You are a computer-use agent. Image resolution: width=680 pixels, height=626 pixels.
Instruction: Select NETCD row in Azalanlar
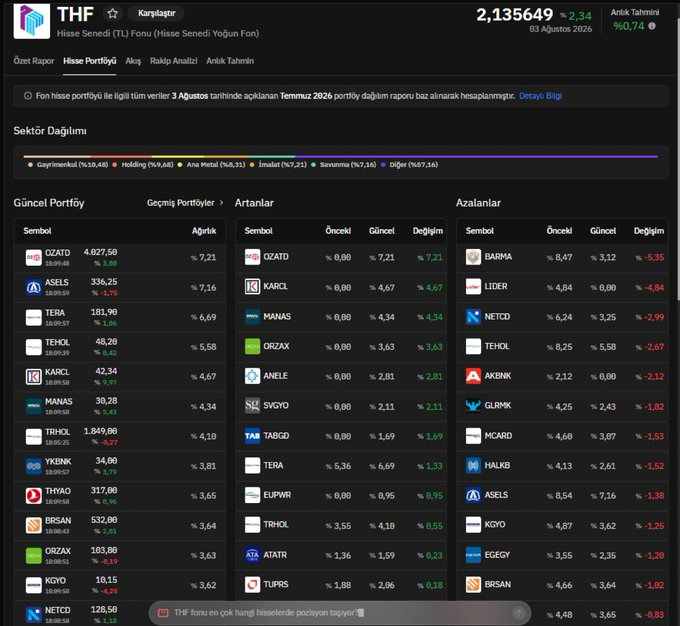coord(562,317)
